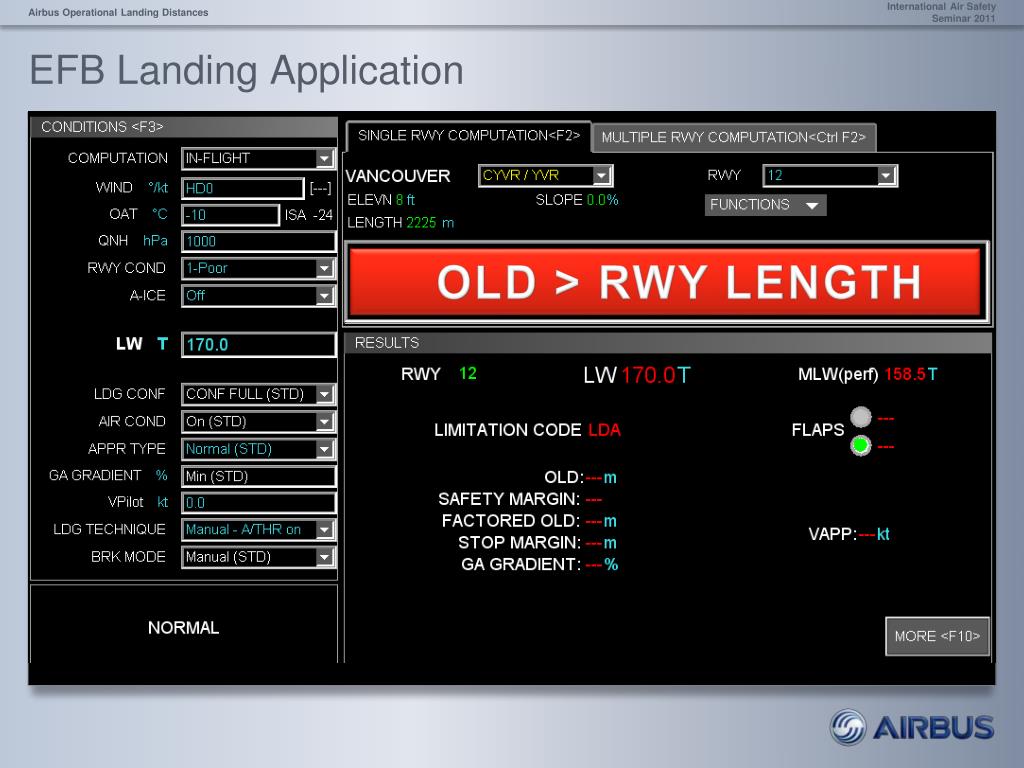Click the MLW(perf) 158.5 T value
Viewport: 1024px width, 768px height.
click(x=910, y=374)
